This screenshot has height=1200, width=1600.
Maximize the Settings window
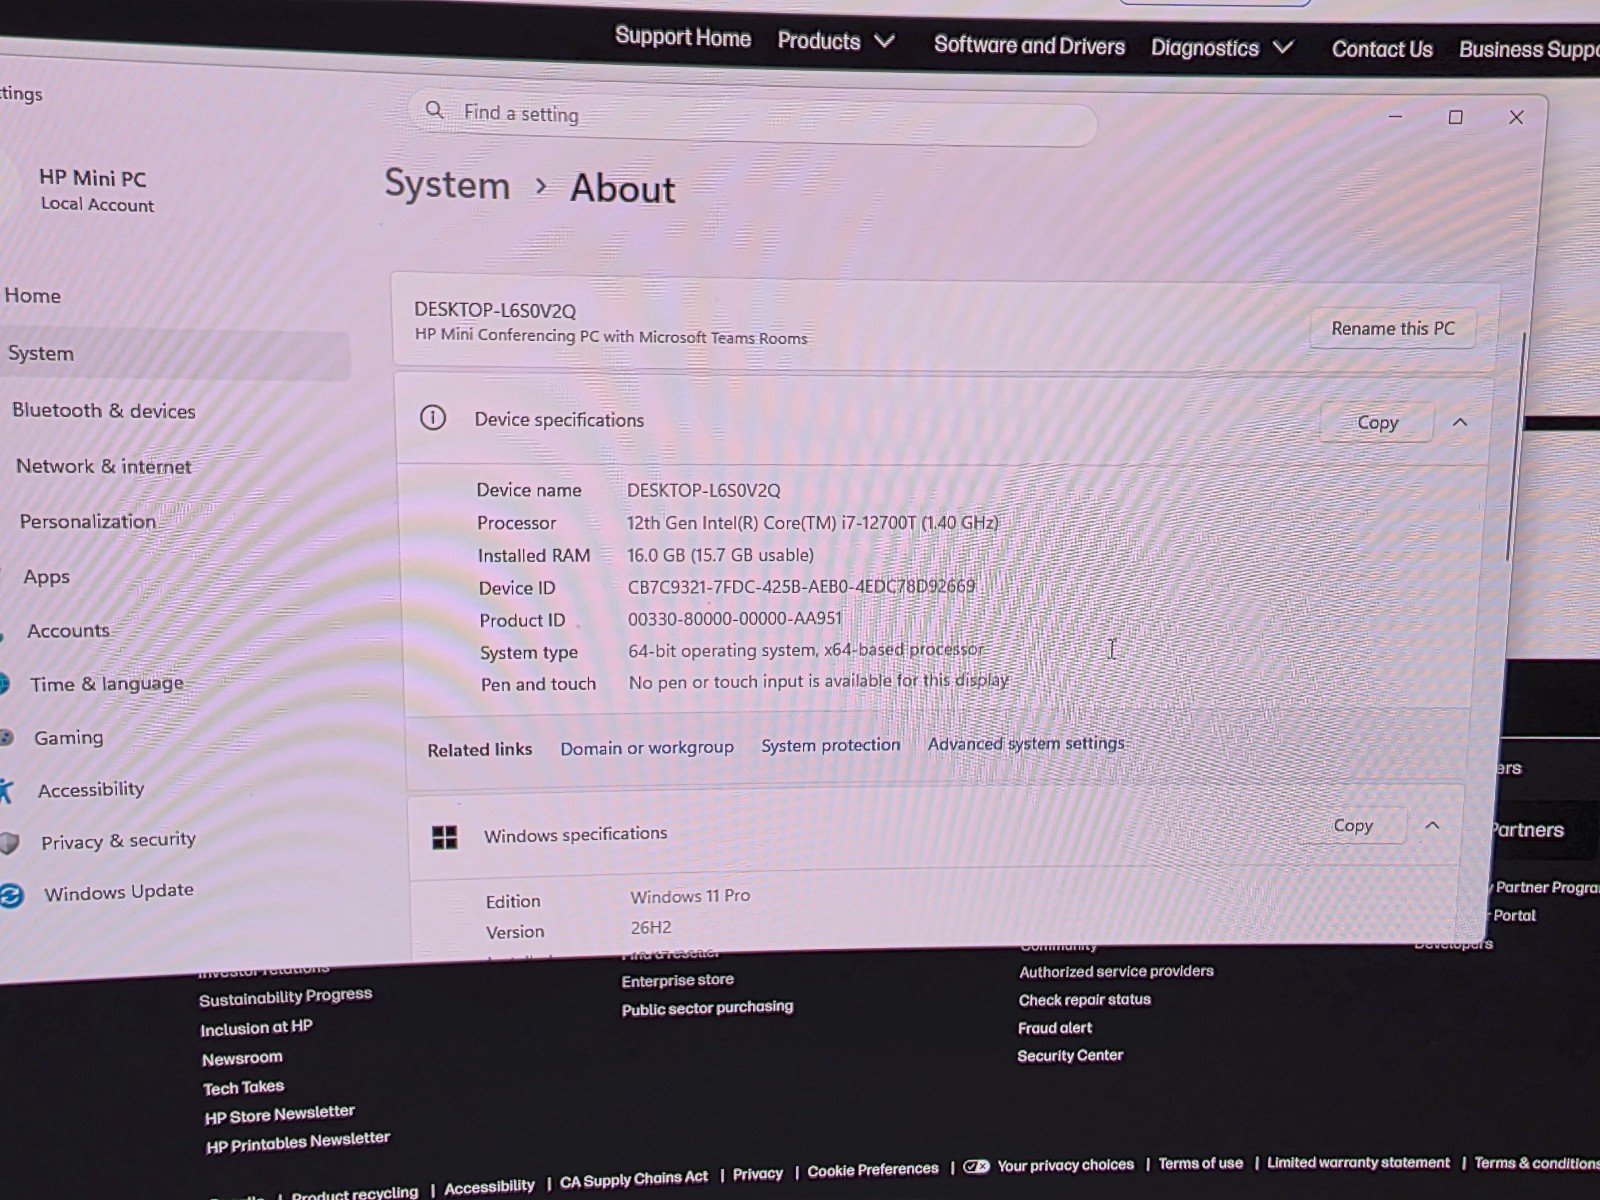(x=1455, y=117)
